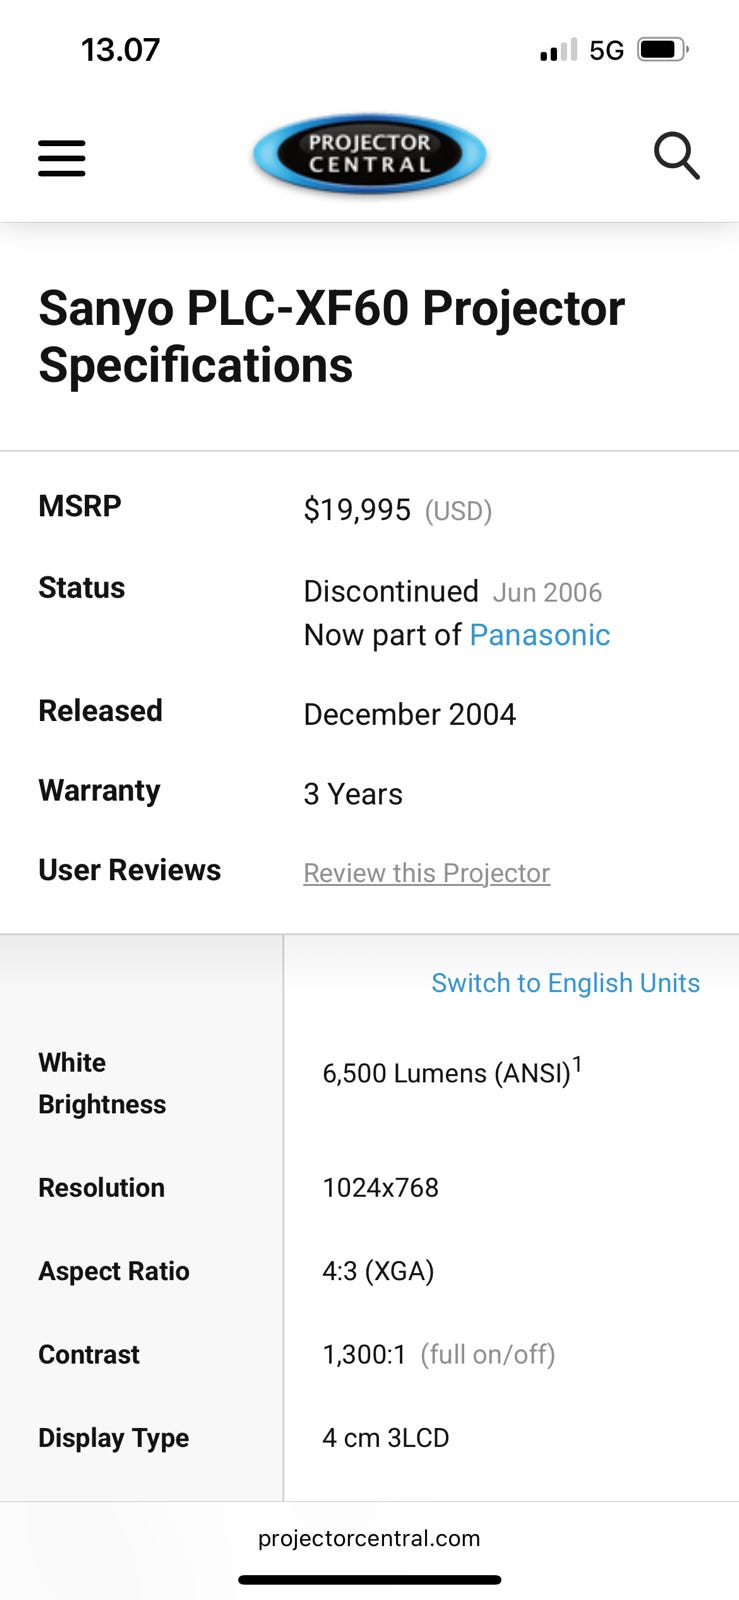Tap the Sanyo PLC-XF60 page heading
Viewport: 739px width, 1600px height.
(331, 336)
